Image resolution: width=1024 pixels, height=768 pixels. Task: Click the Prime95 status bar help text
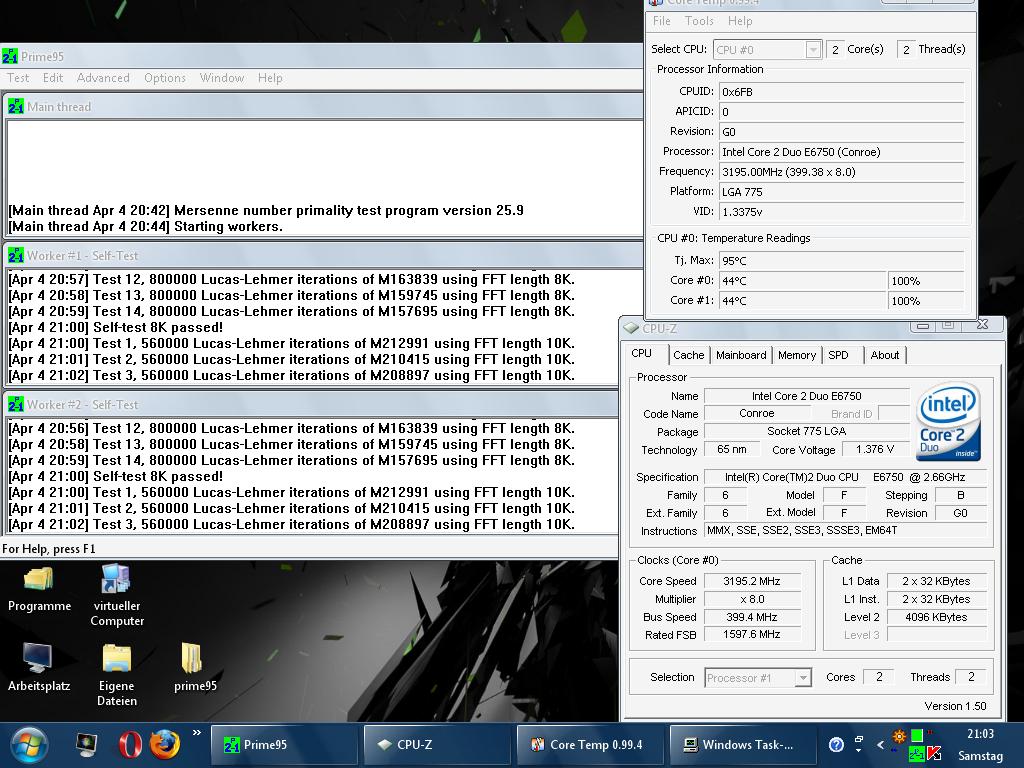49,549
